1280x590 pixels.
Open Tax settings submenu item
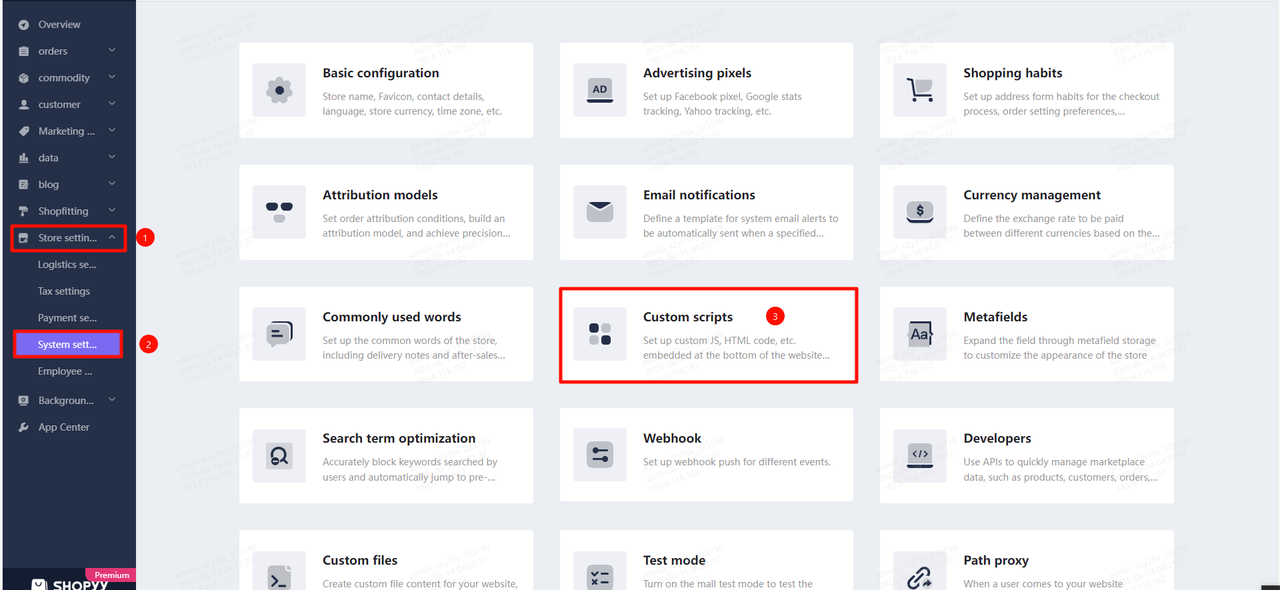point(64,291)
